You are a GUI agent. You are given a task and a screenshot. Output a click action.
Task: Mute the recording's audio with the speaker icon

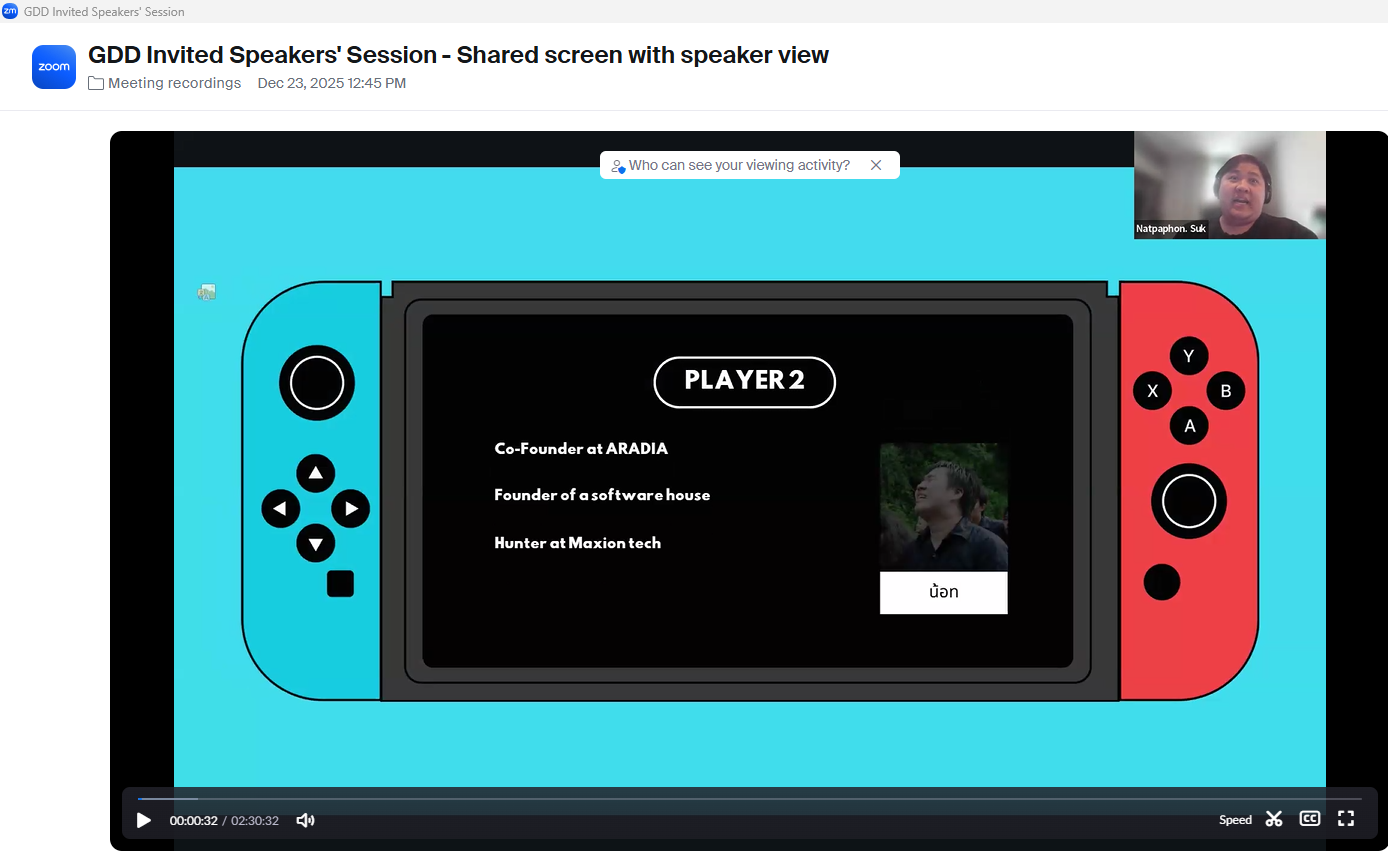click(305, 820)
